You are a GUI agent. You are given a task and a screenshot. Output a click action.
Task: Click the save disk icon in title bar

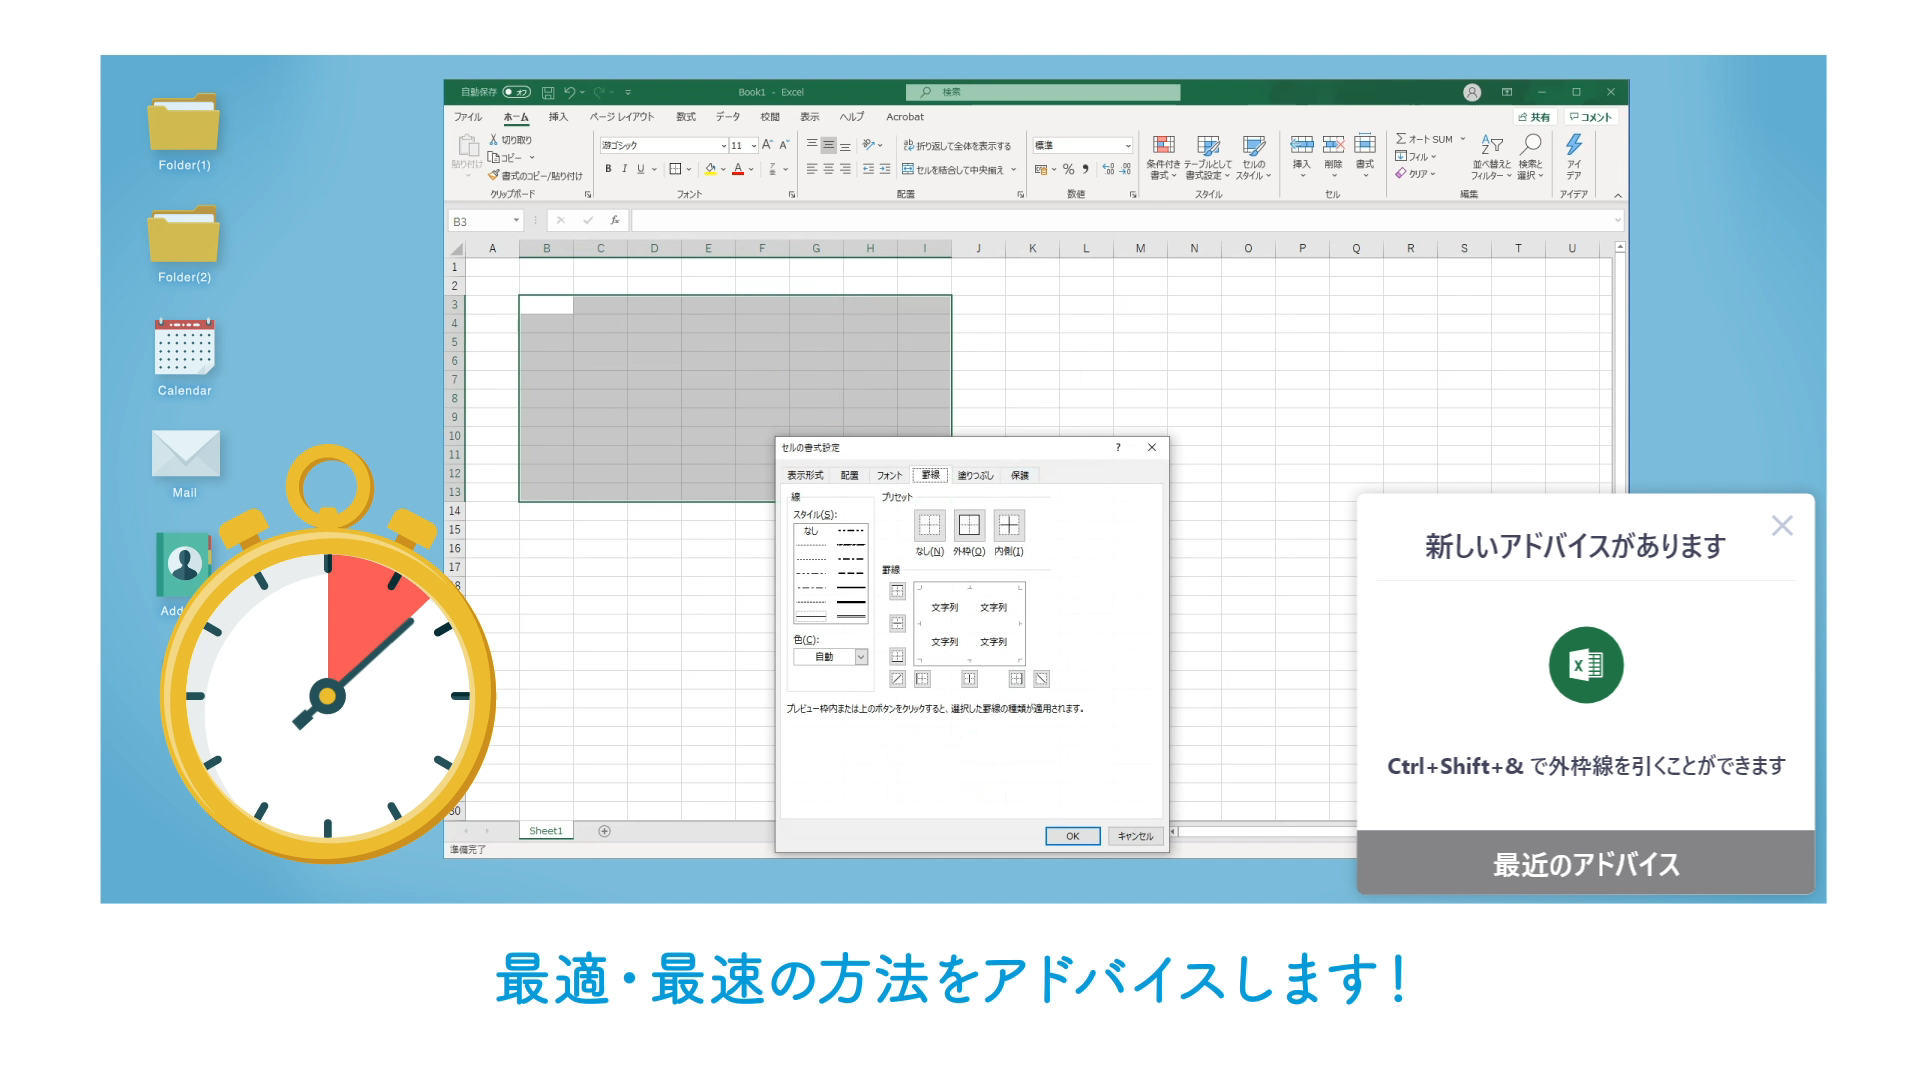click(548, 92)
